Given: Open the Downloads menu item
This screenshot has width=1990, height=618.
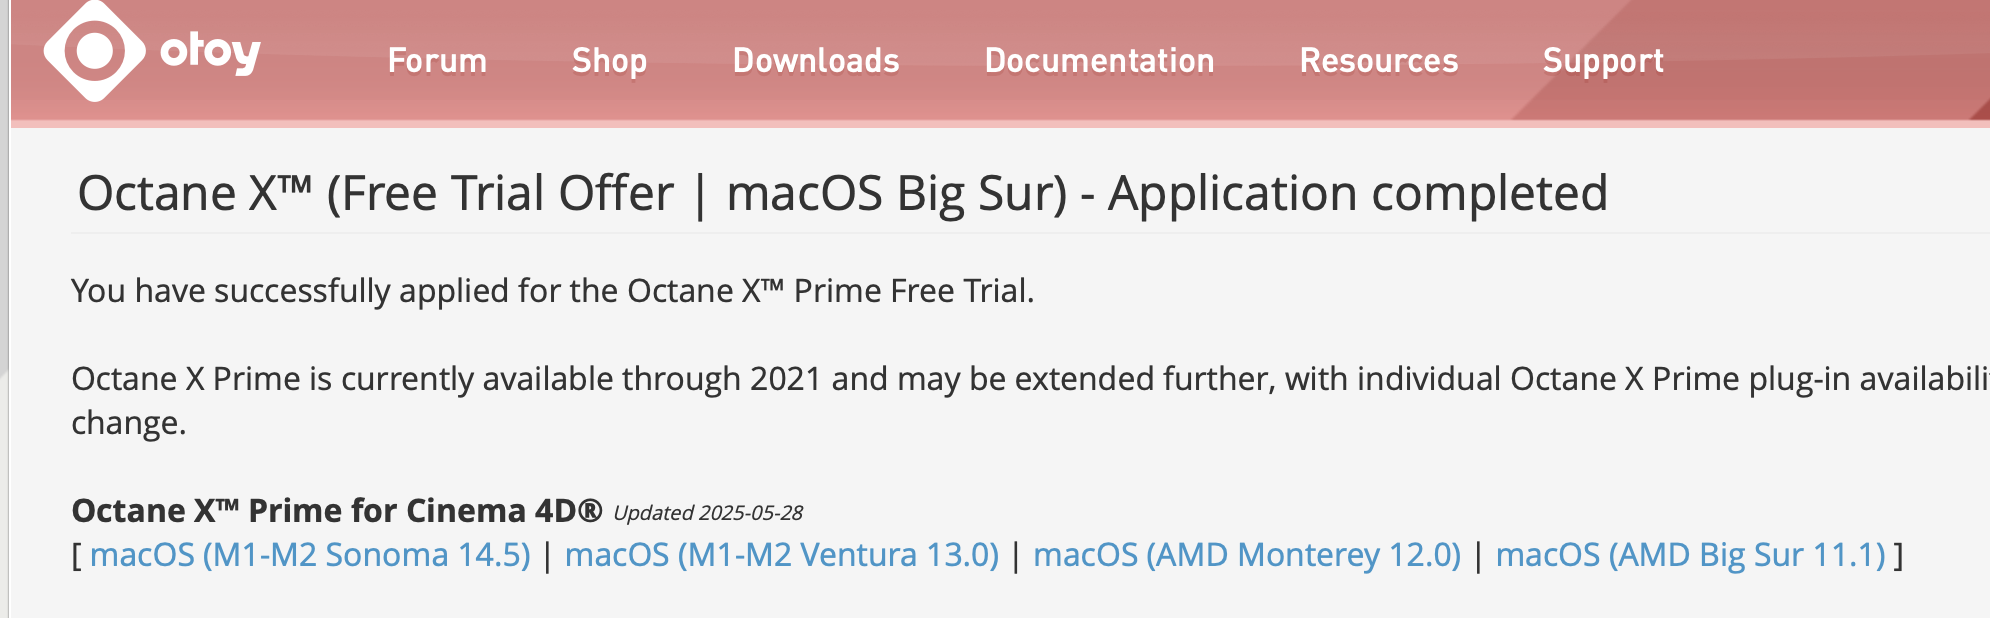Looking at the screenshot, I should [816, 61].
